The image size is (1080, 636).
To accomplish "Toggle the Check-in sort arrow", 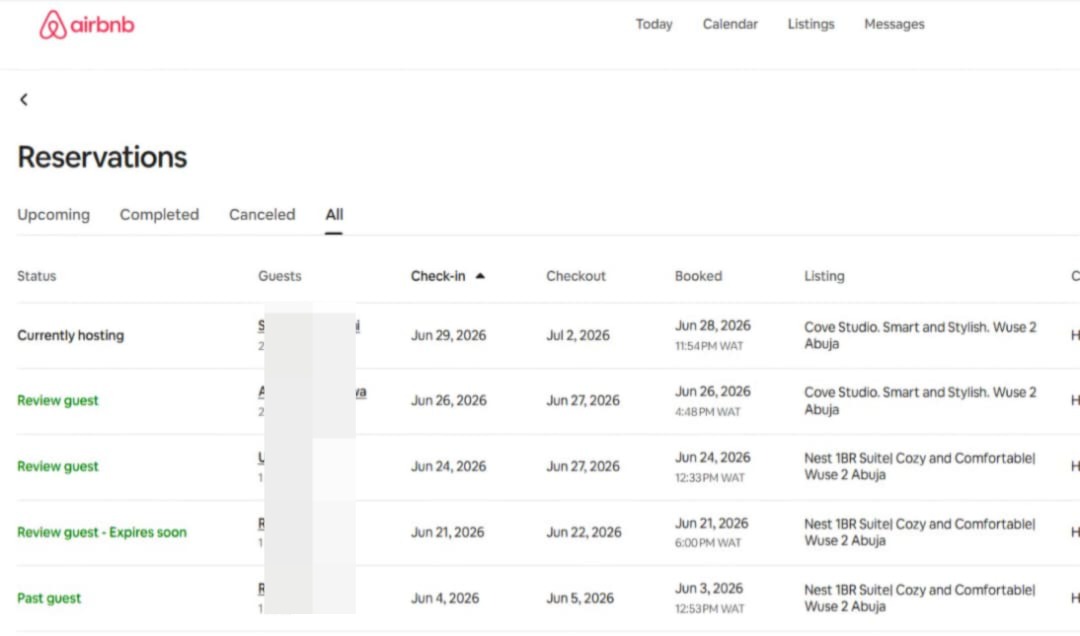I will pyautogui.click(x=480, y=276).
